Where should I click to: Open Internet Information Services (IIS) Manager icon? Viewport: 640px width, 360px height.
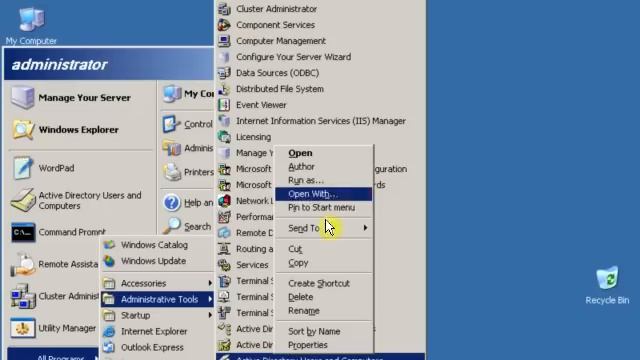[224, 121]
